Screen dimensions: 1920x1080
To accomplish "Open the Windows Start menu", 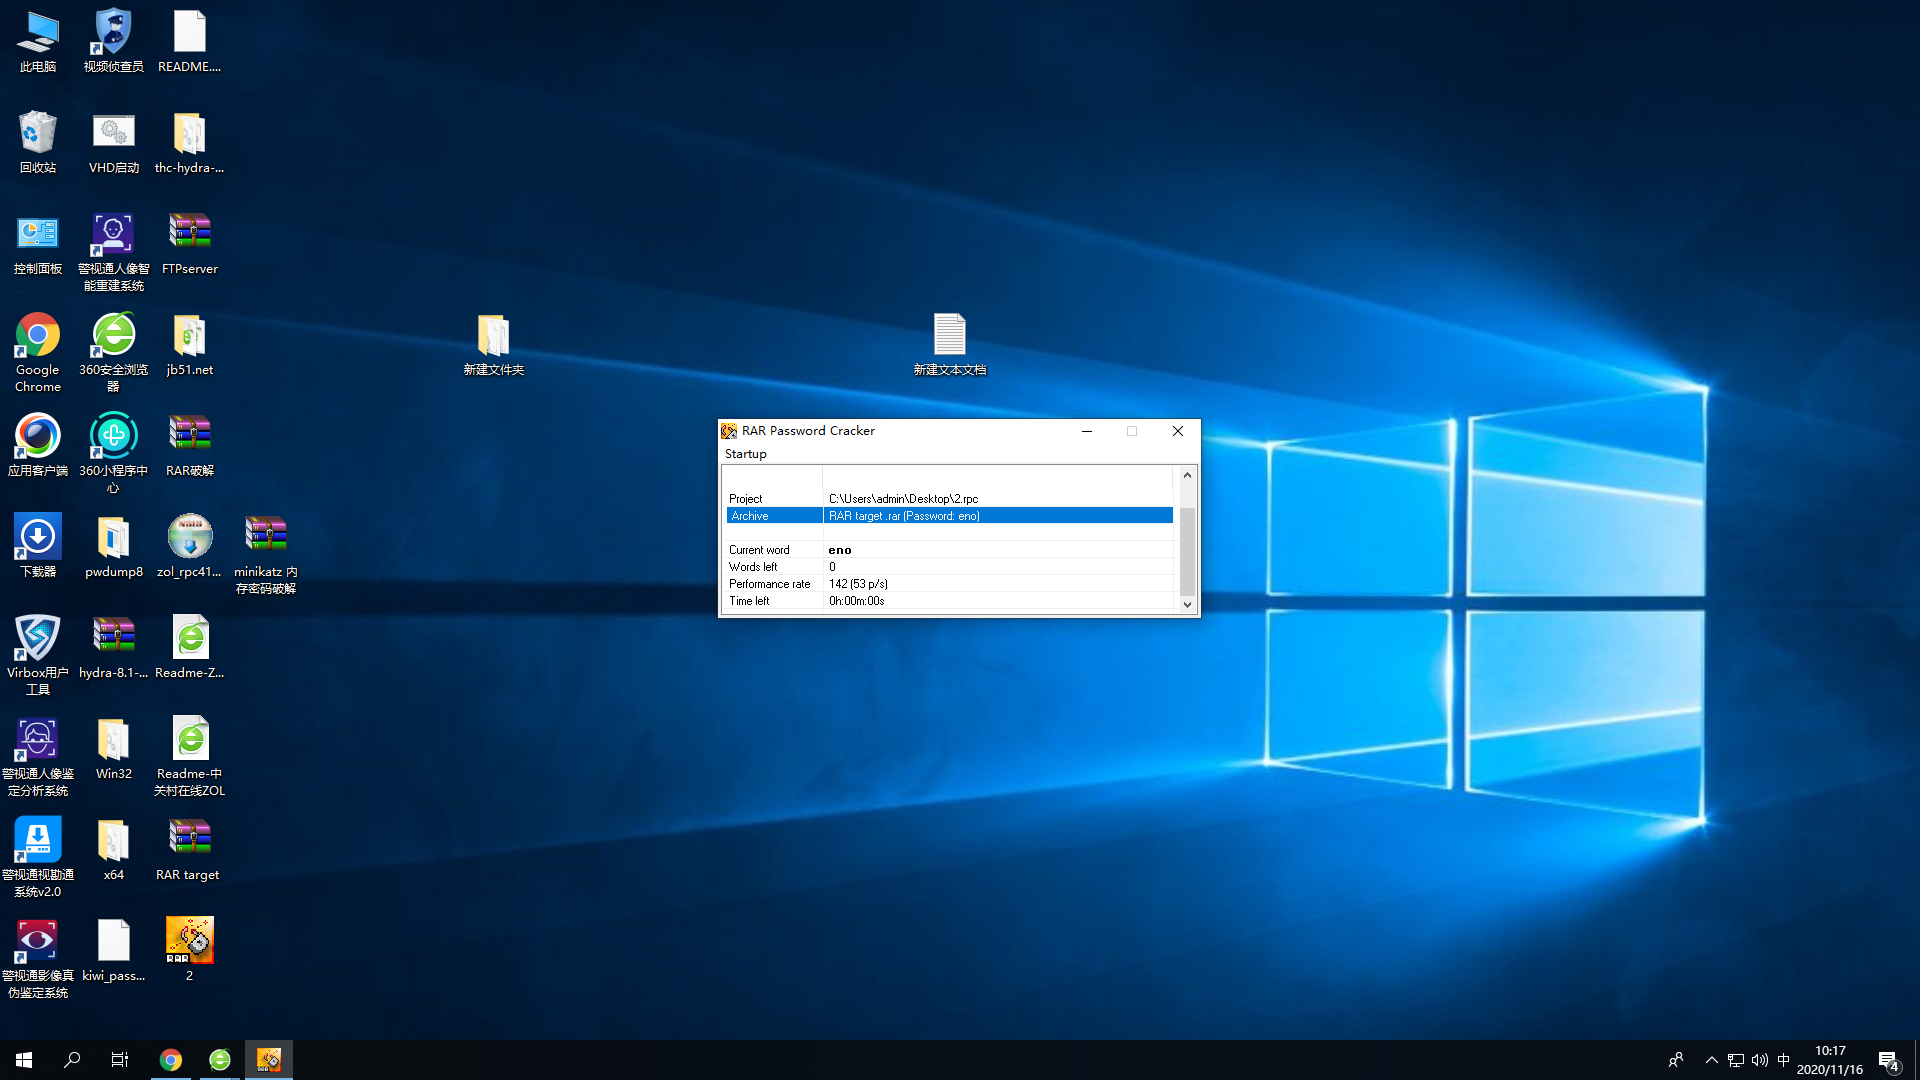I will tap(24, 1060).
